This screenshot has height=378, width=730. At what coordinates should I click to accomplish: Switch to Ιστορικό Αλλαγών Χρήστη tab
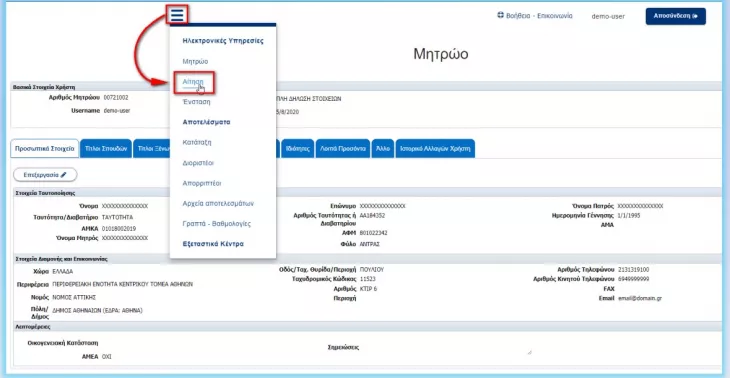[435, 149]
